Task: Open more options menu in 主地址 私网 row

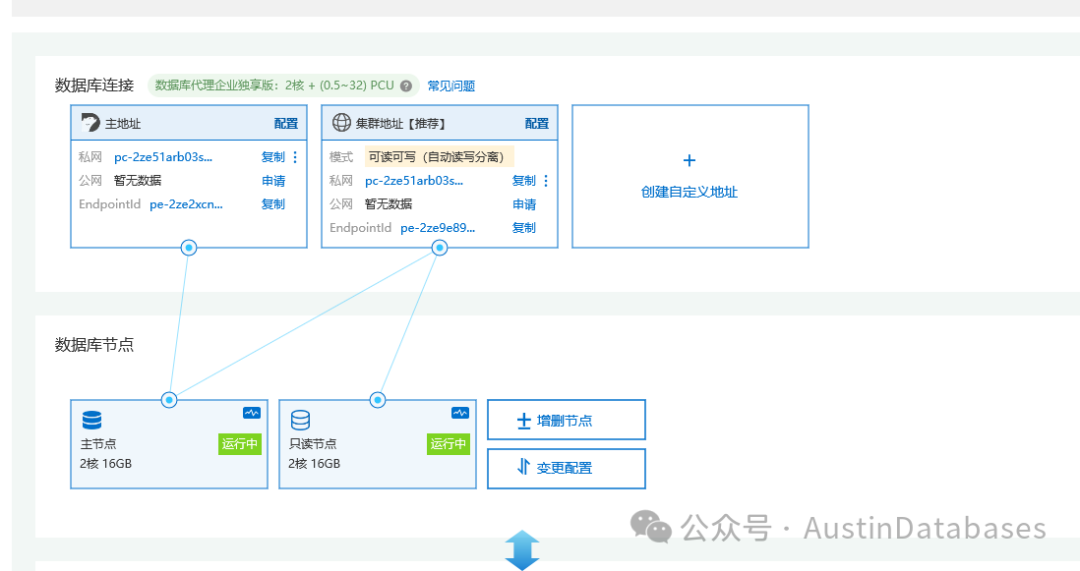Action: (295, 157)
